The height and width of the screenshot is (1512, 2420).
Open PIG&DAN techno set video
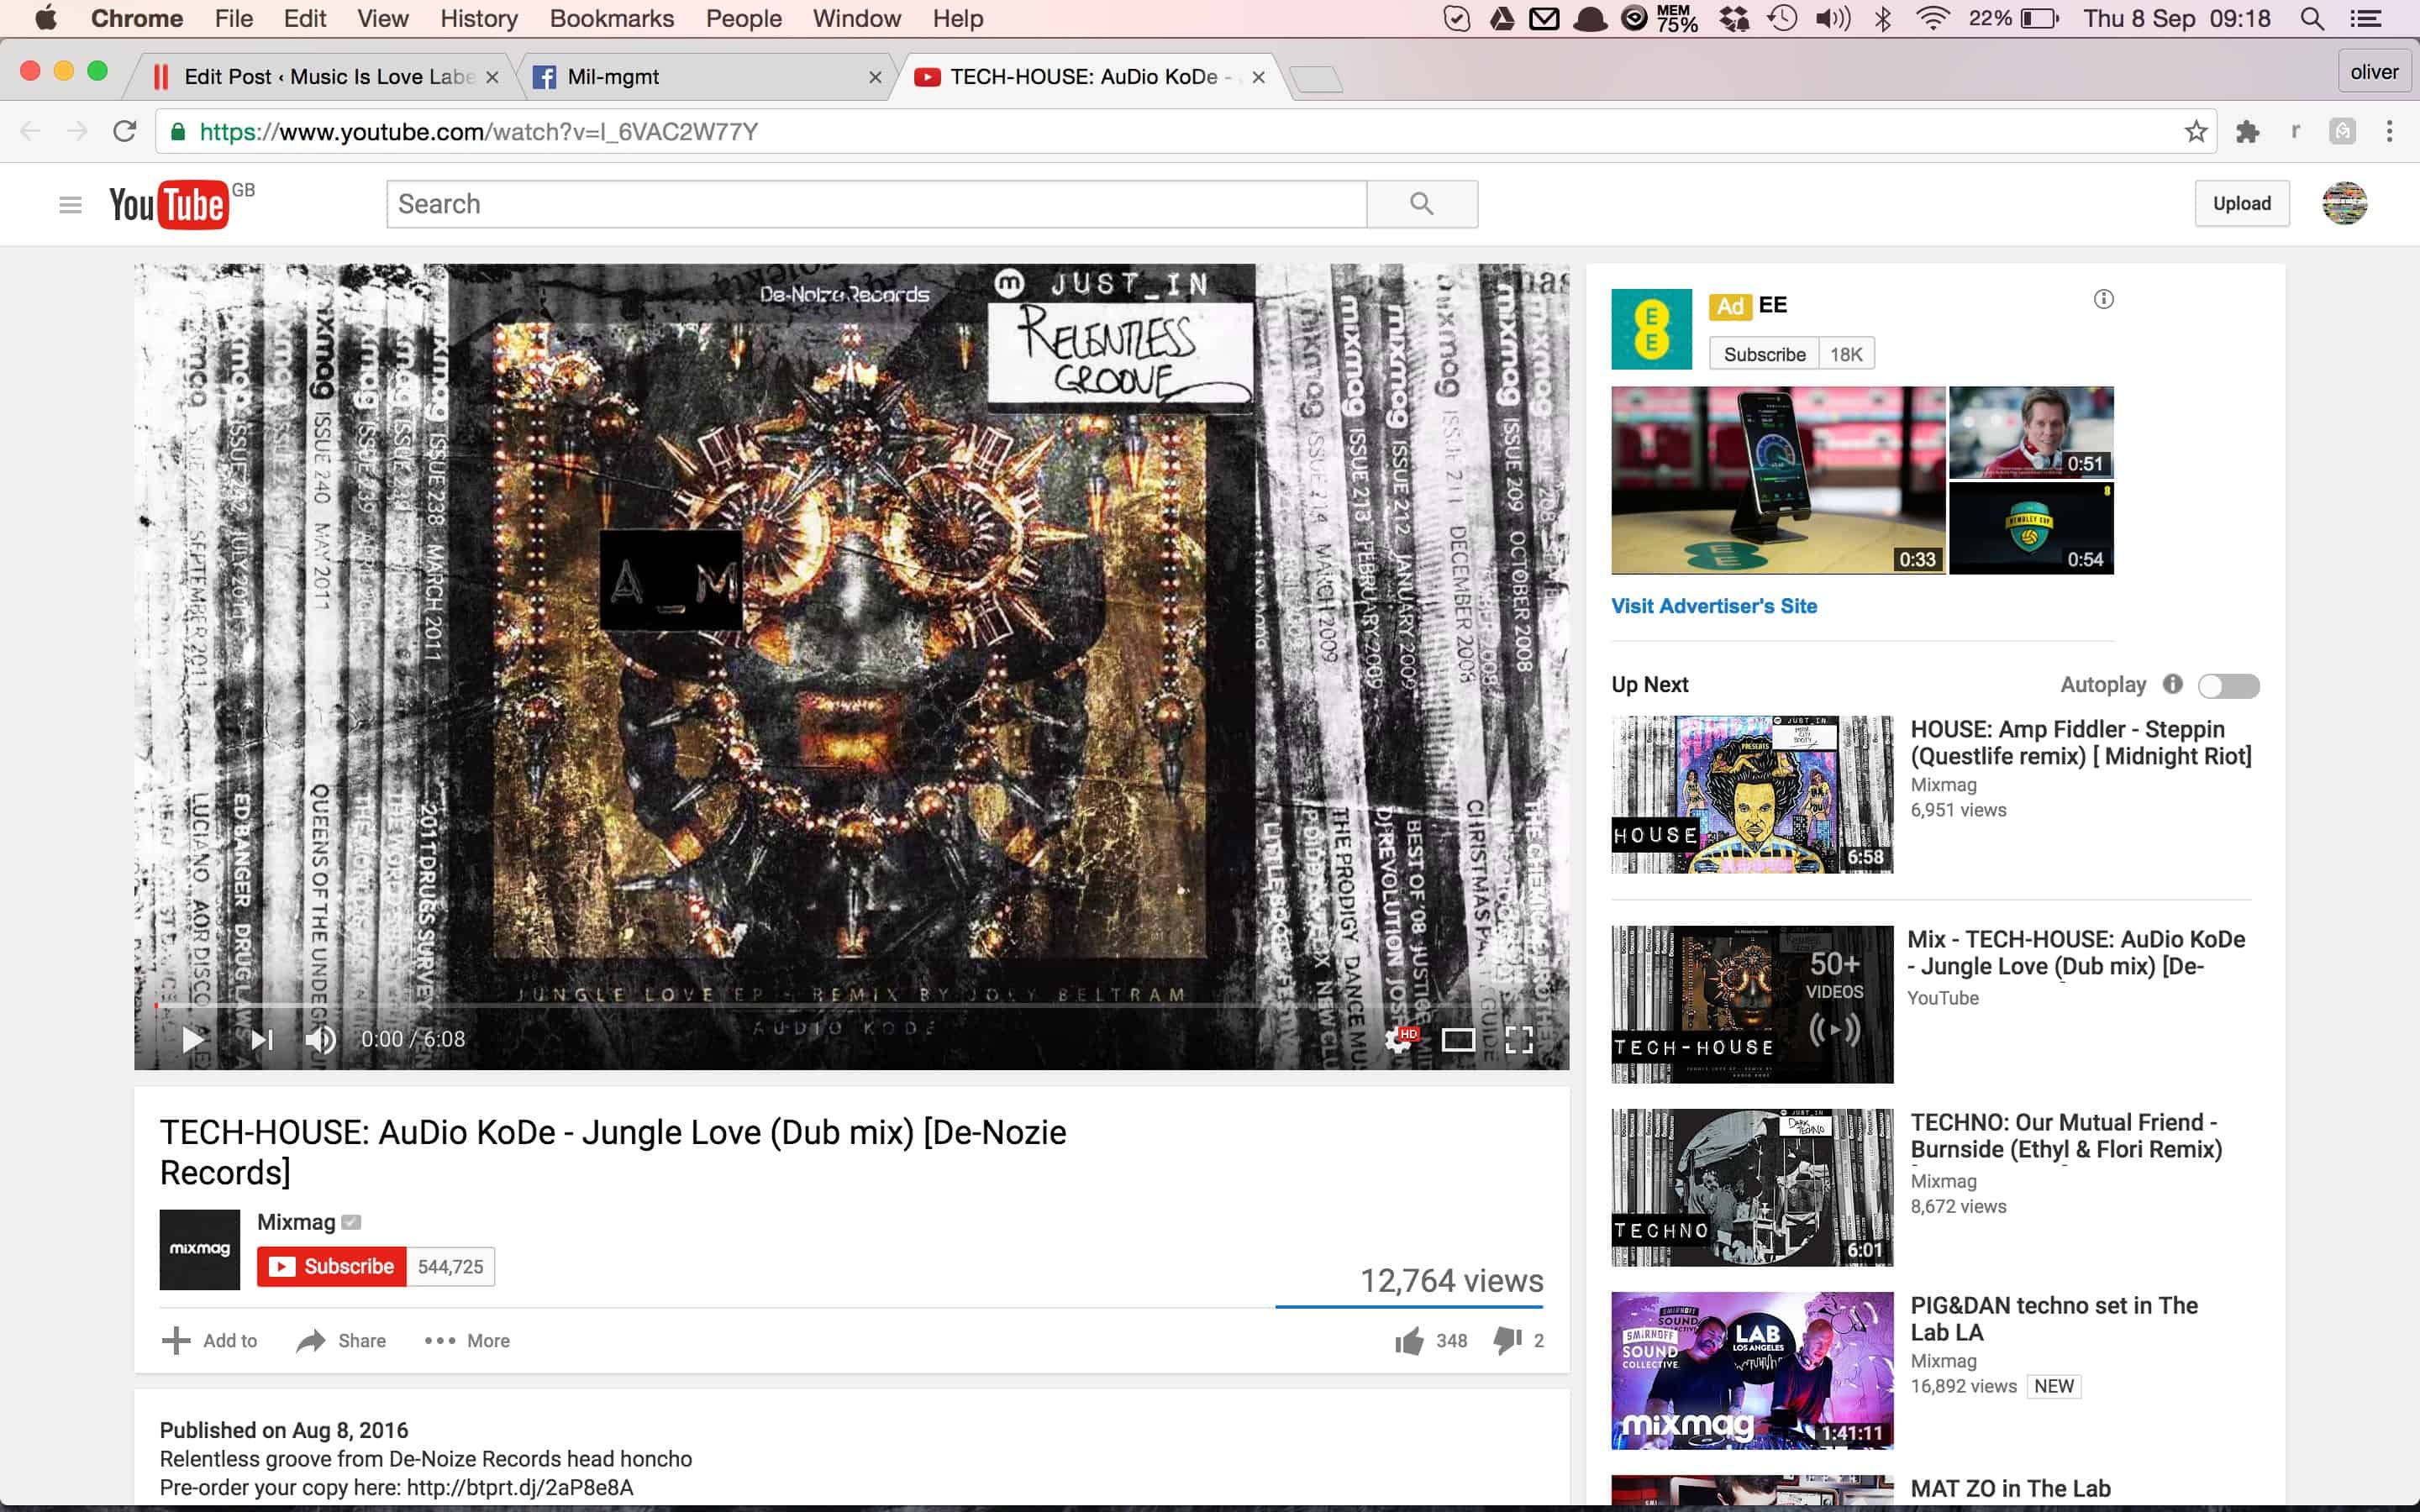tap(2054, 1319)
